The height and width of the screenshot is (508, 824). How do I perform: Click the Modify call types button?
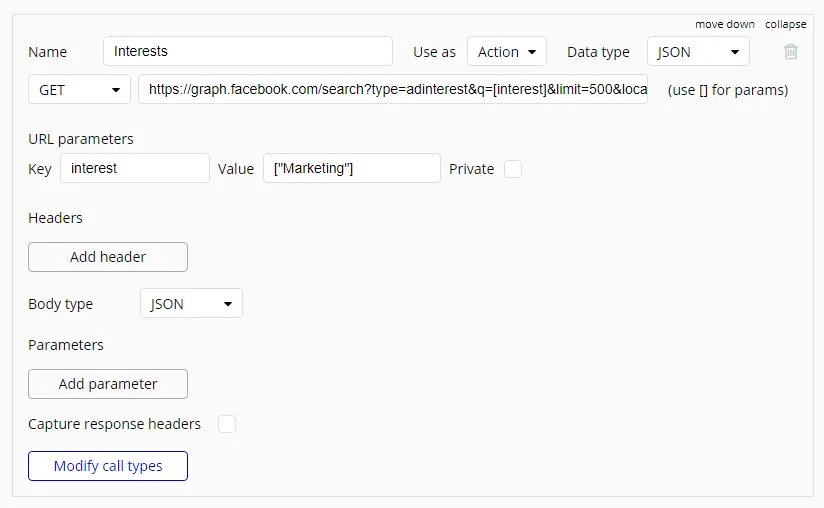coord(108,466)
